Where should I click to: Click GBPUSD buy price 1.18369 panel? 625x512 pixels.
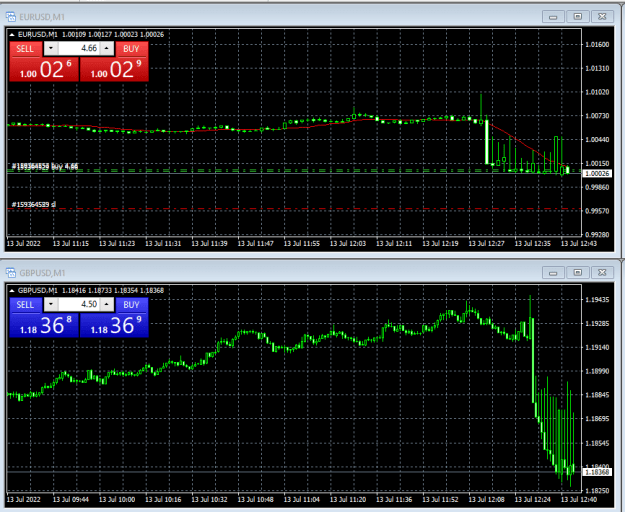point(114,326)
